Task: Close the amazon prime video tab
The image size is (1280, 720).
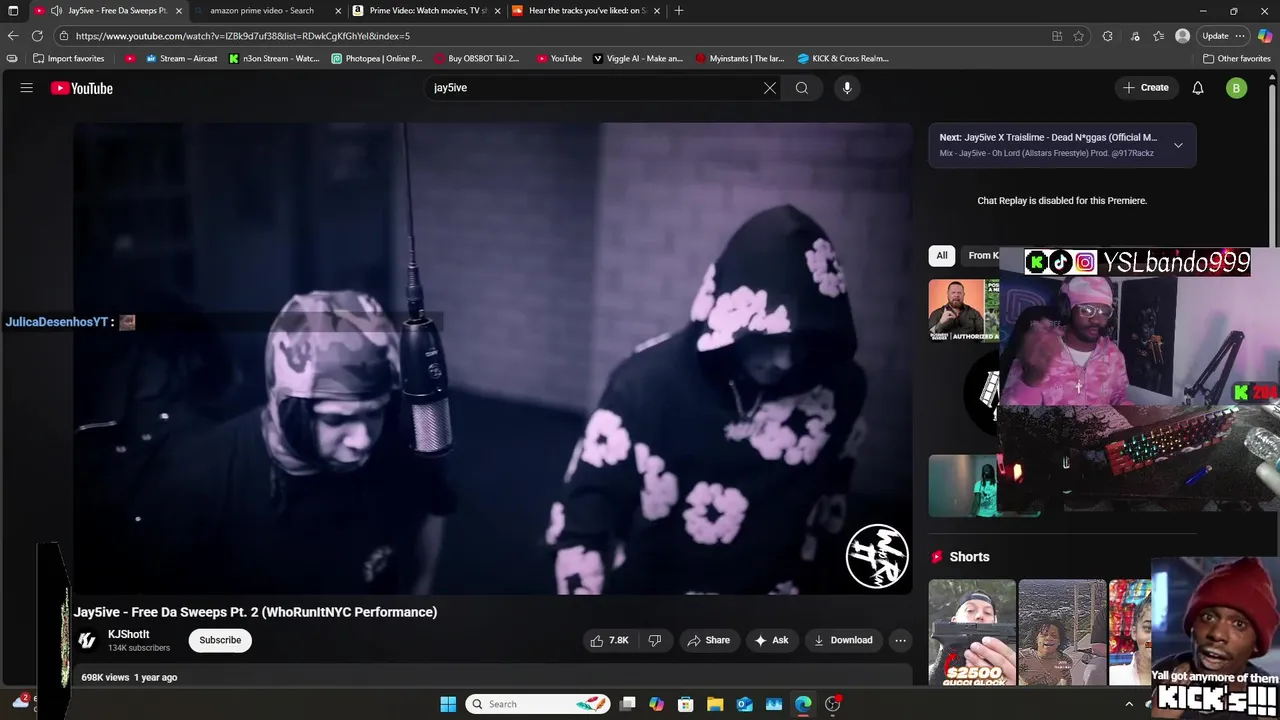Action: (338, 11)
